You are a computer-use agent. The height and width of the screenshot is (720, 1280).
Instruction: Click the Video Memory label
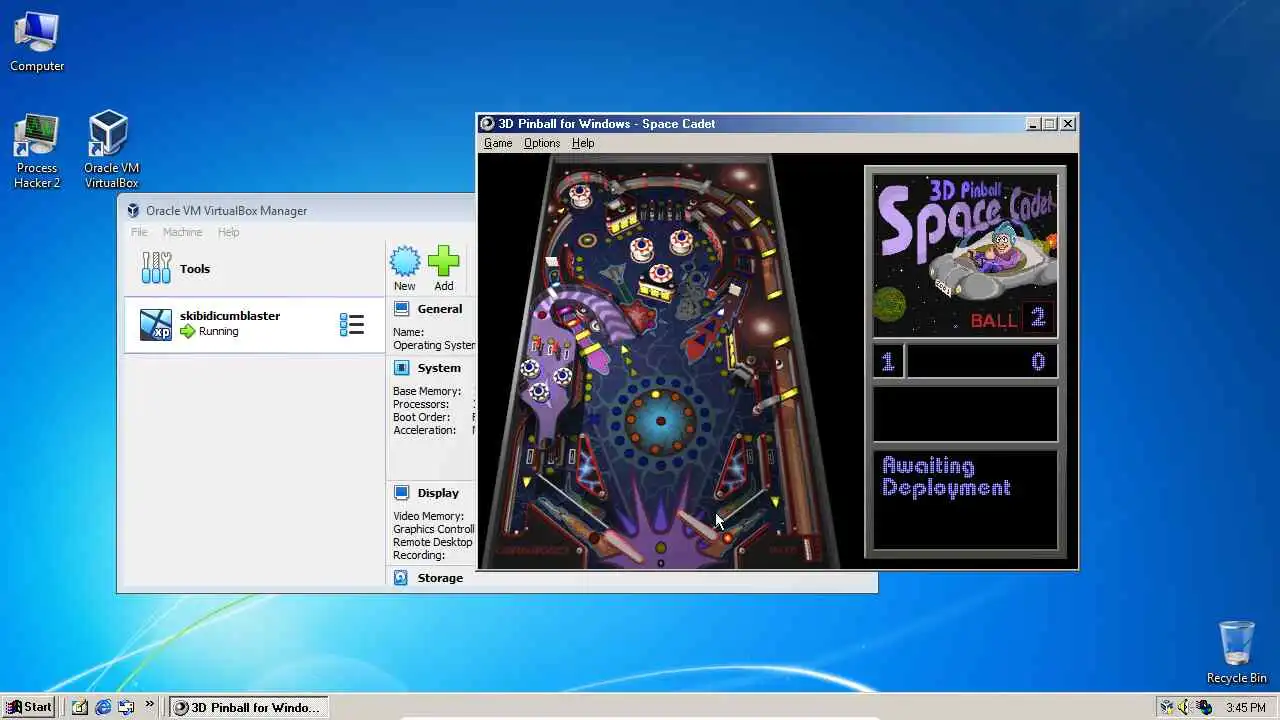428,516
